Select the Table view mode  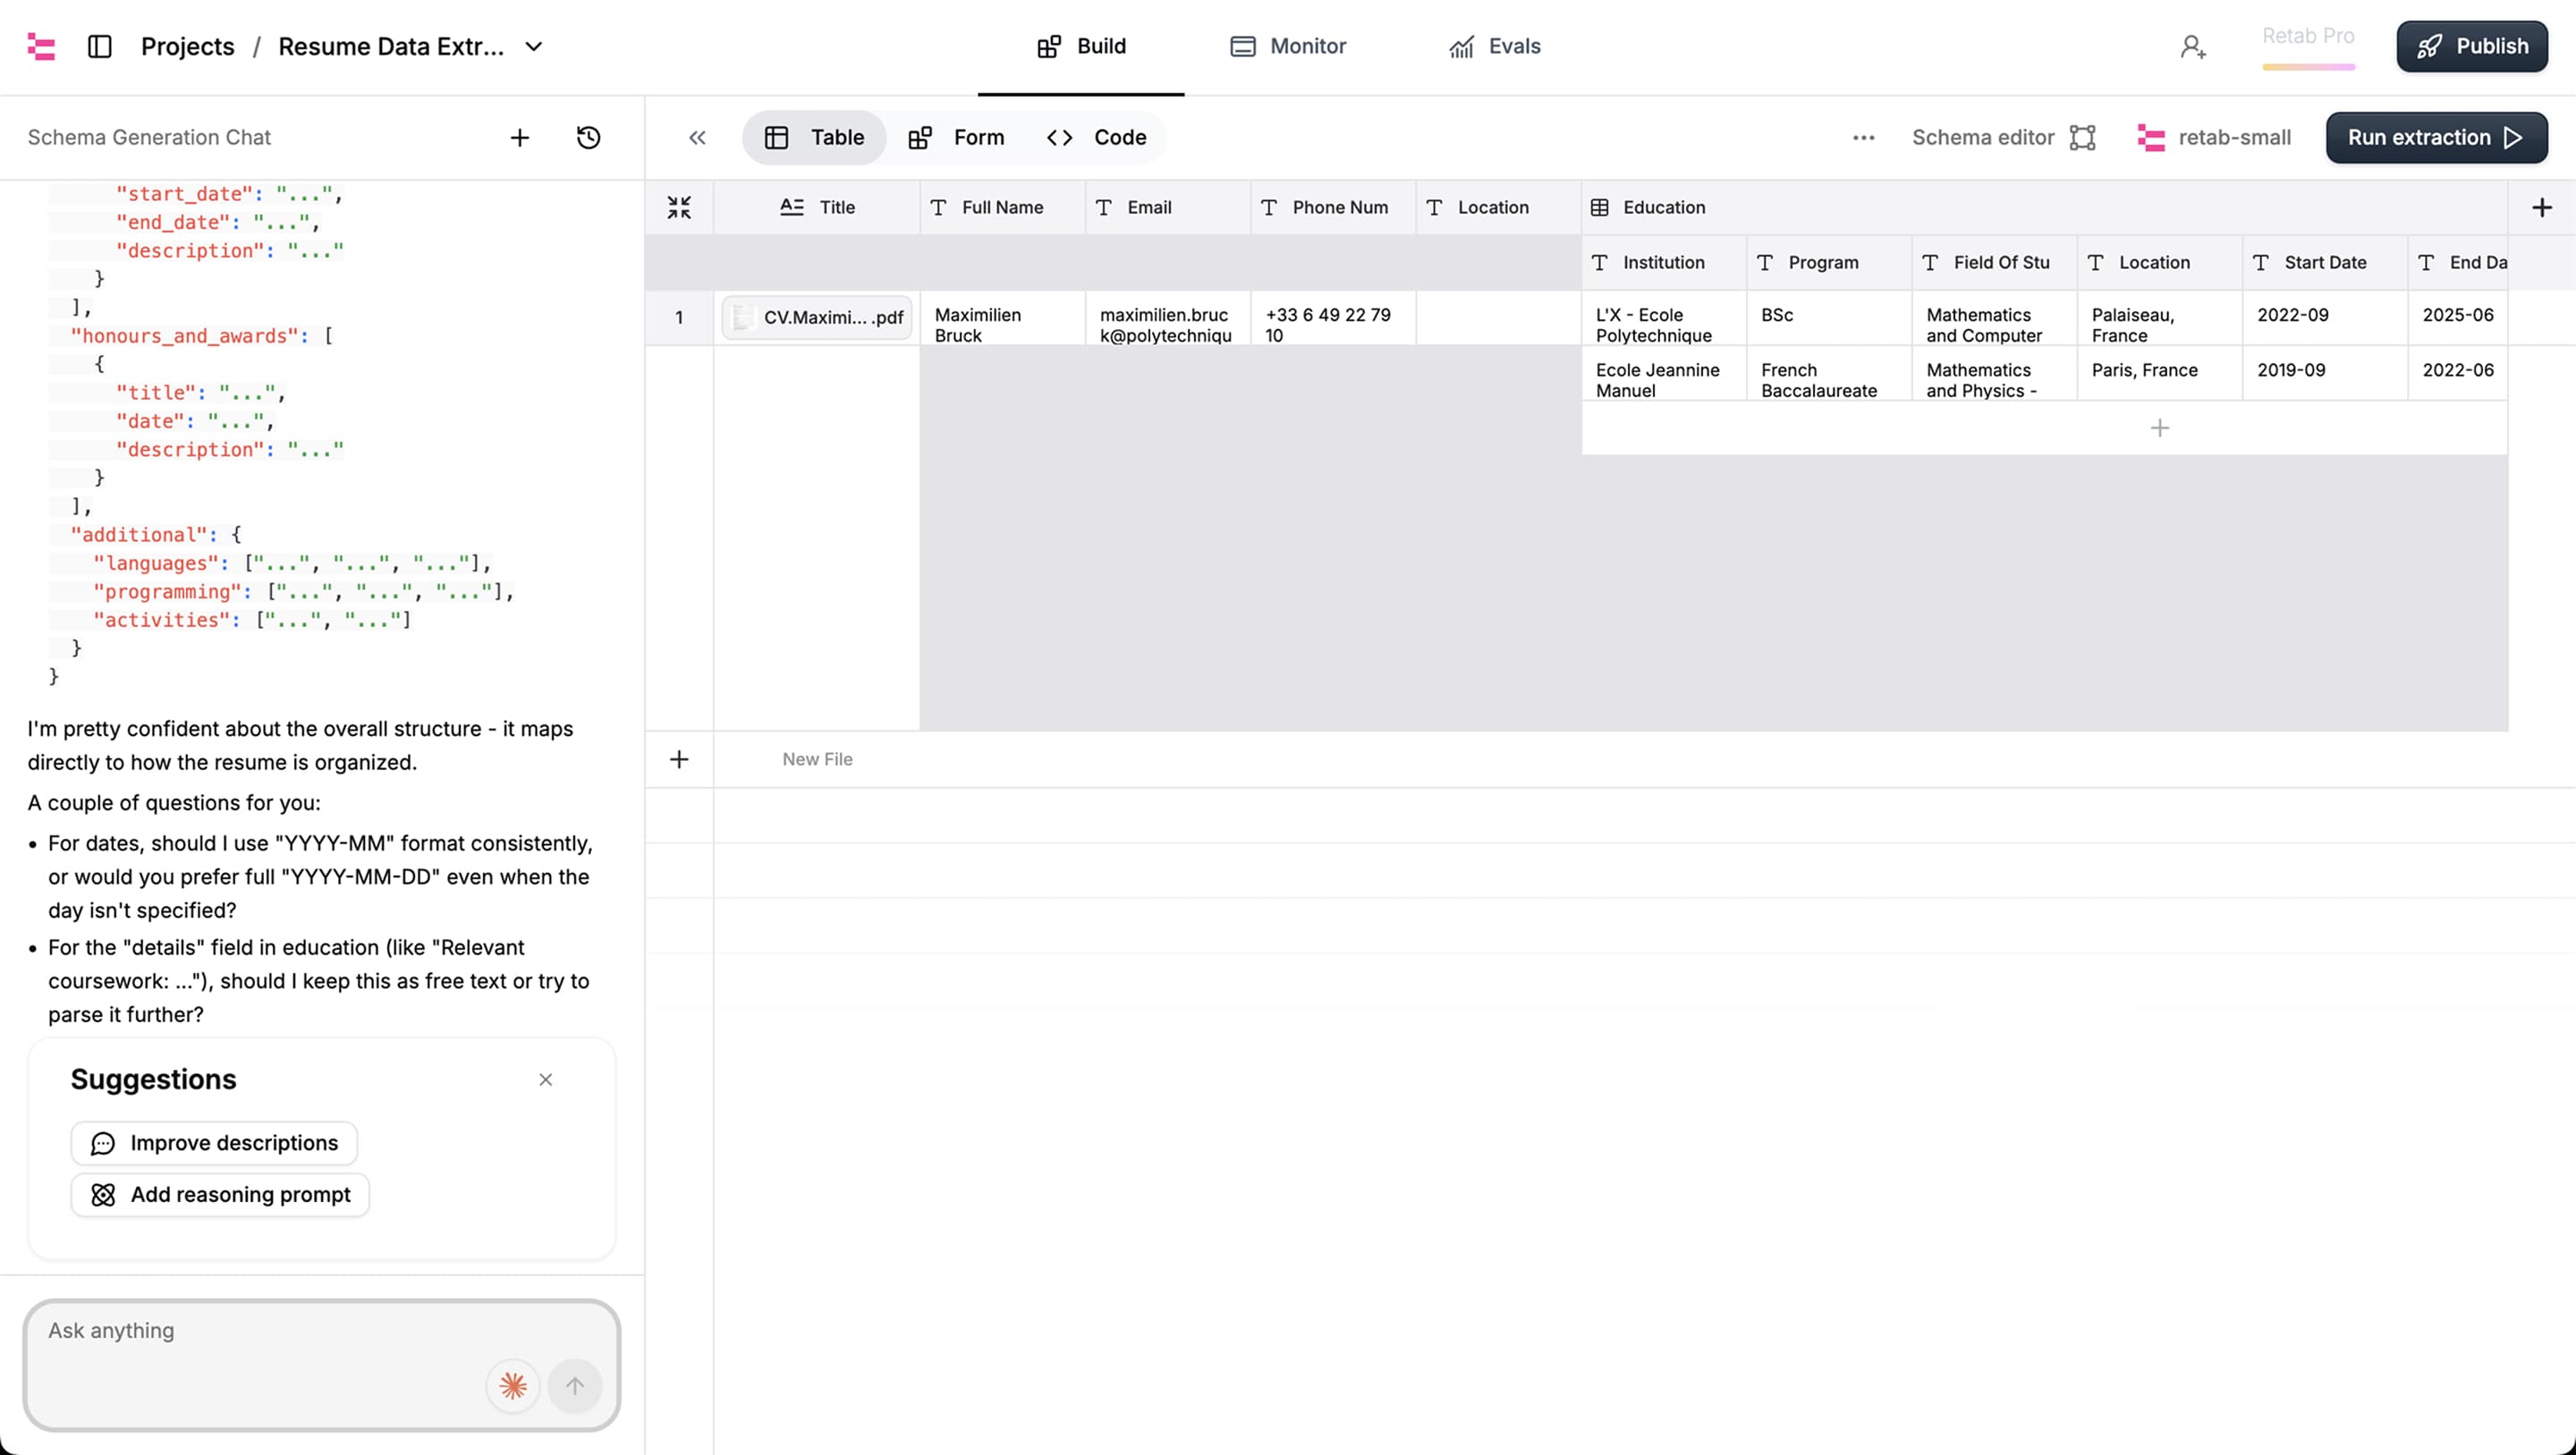(x=813, y=137)
